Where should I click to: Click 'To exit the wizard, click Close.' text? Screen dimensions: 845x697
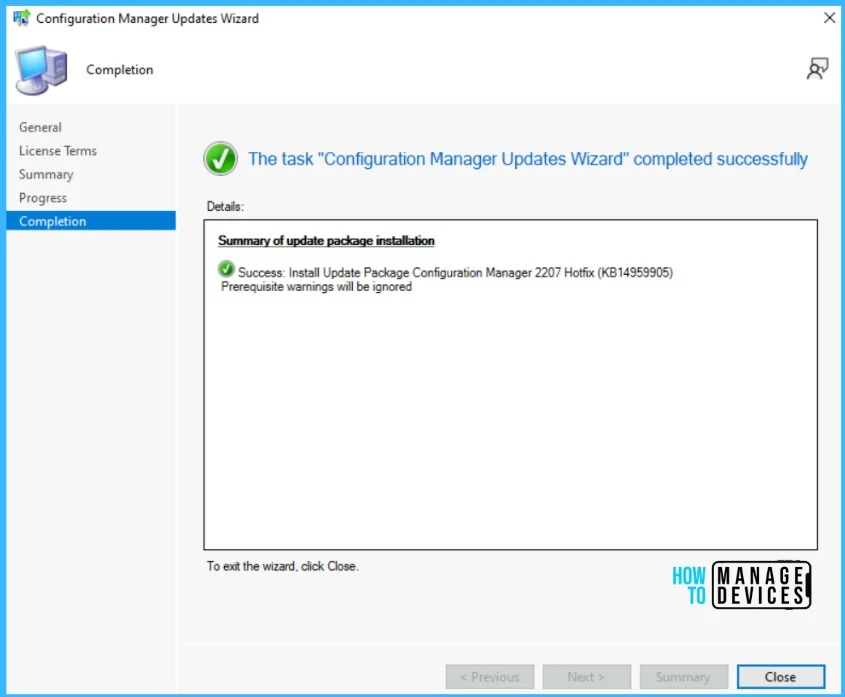pyautogui.click(x=282, y=566)
